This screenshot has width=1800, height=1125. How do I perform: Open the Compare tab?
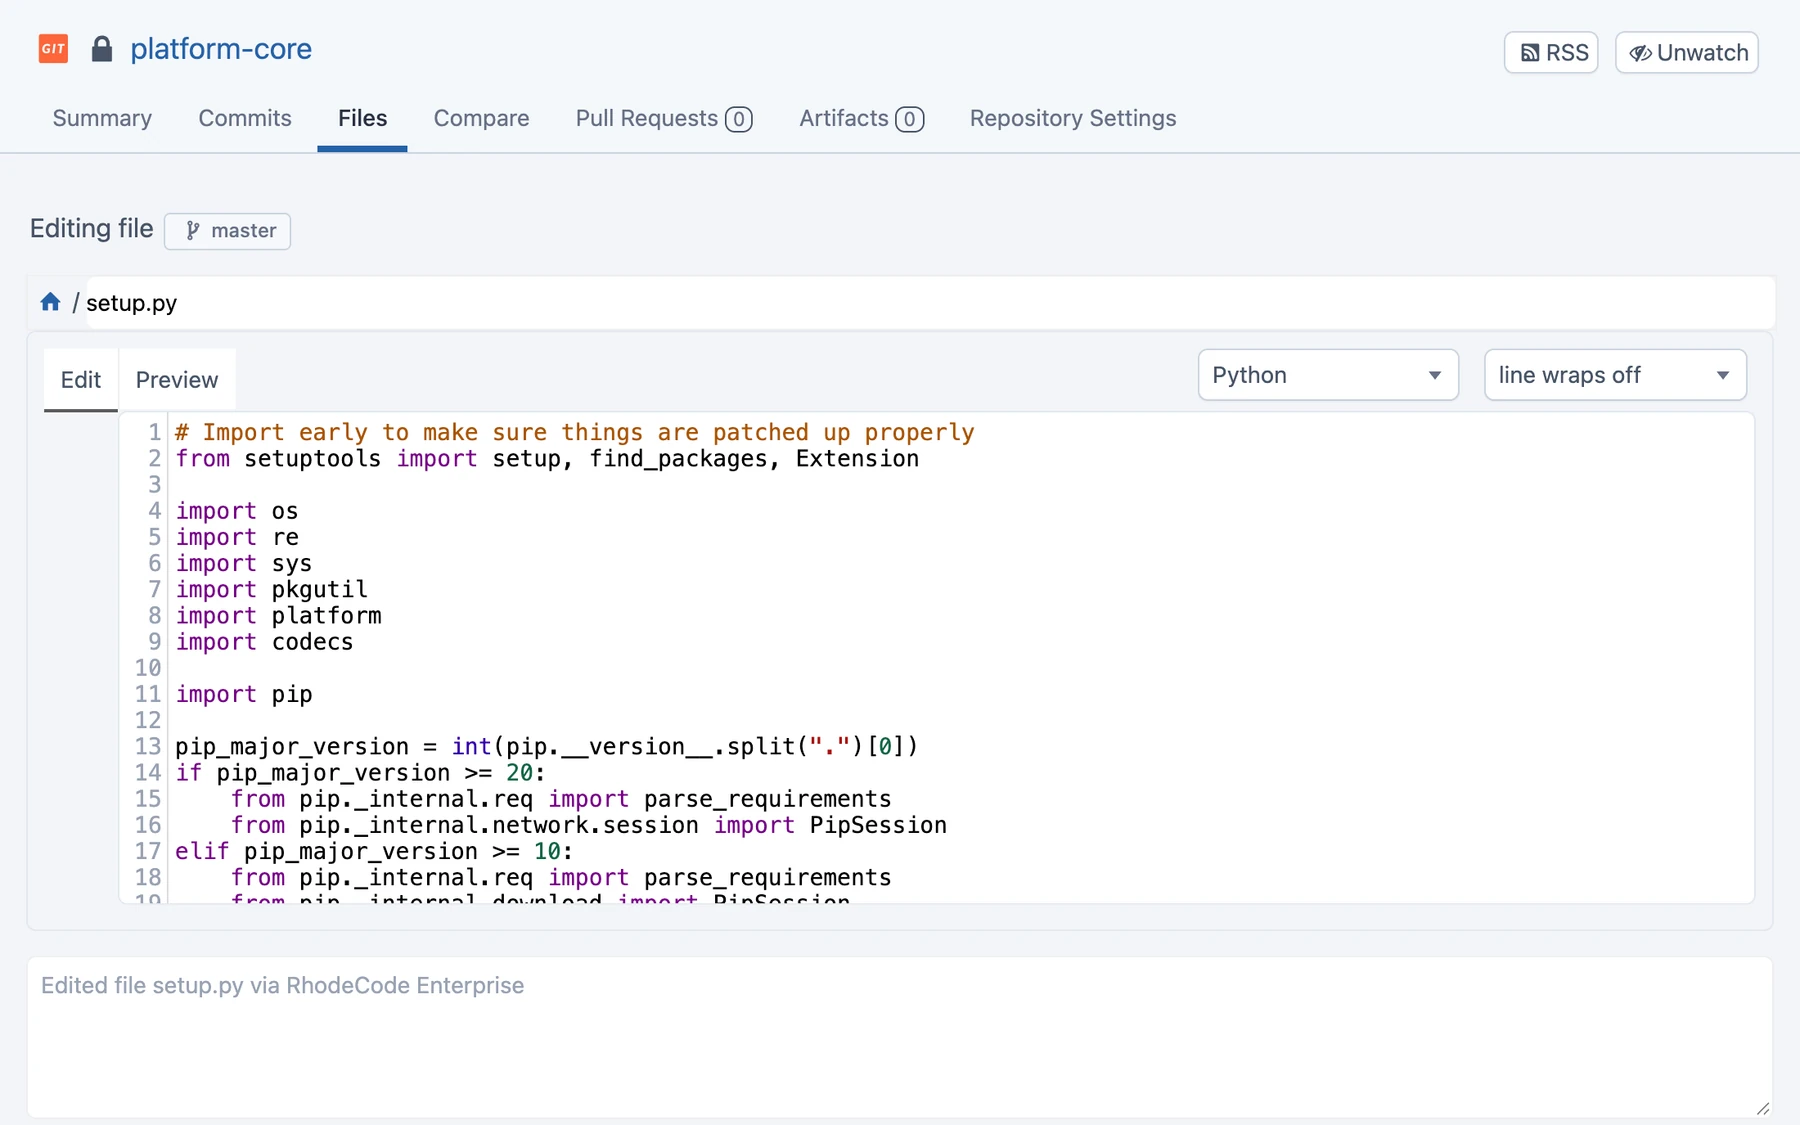click(481, 118)
